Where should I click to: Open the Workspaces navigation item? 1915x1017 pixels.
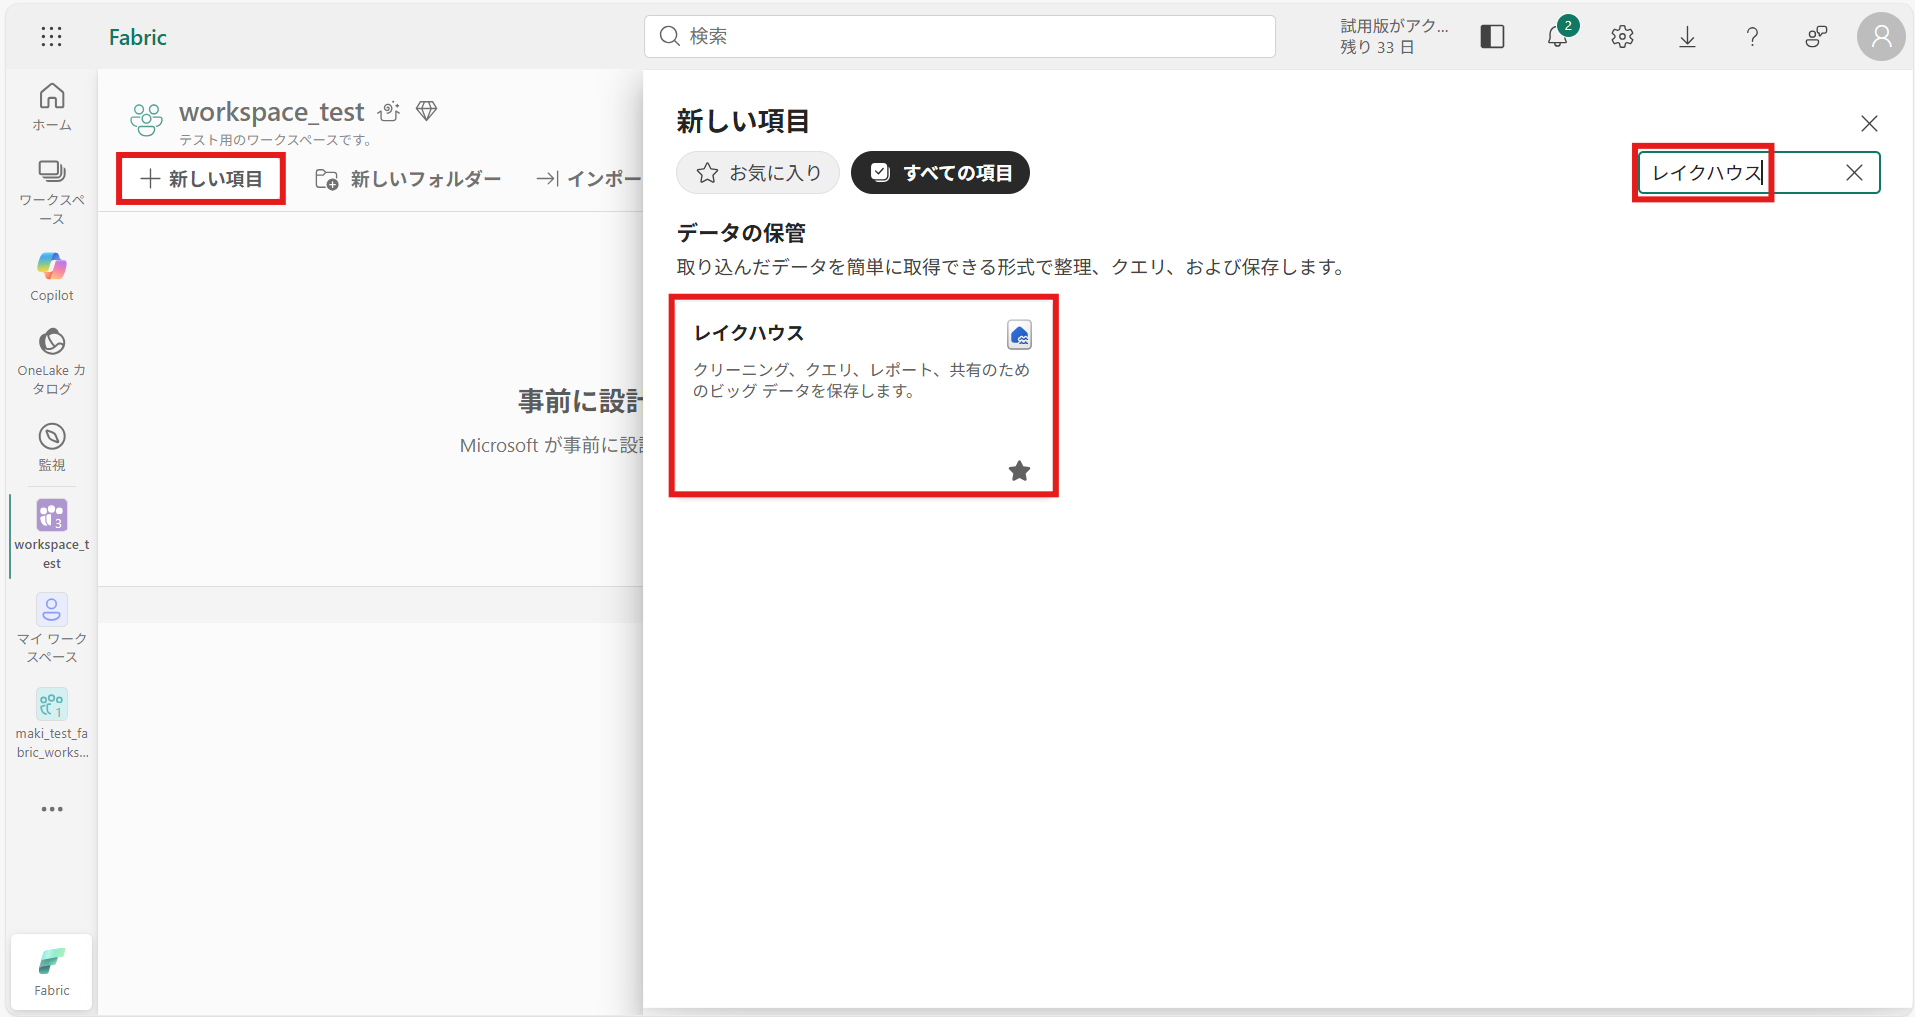[x=52, y=191]
